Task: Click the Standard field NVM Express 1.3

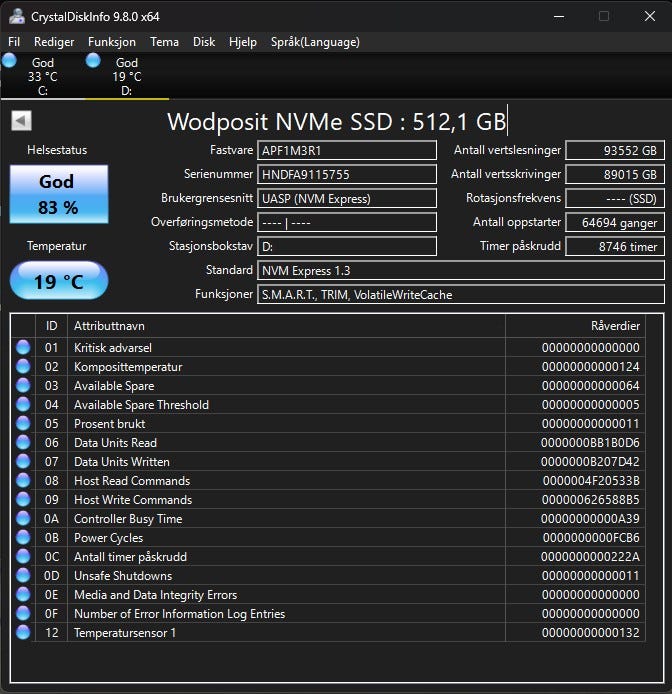Action: coord(461,270)
